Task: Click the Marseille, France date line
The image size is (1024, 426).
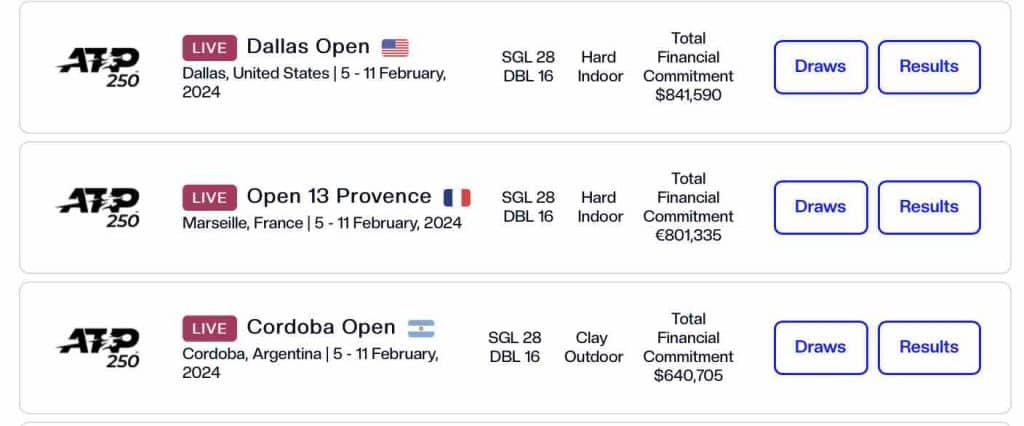Action: 322,223
